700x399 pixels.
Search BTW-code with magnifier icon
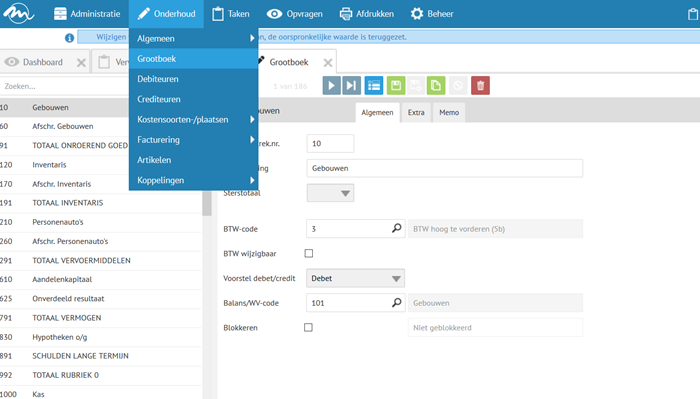tap(396, 229)
